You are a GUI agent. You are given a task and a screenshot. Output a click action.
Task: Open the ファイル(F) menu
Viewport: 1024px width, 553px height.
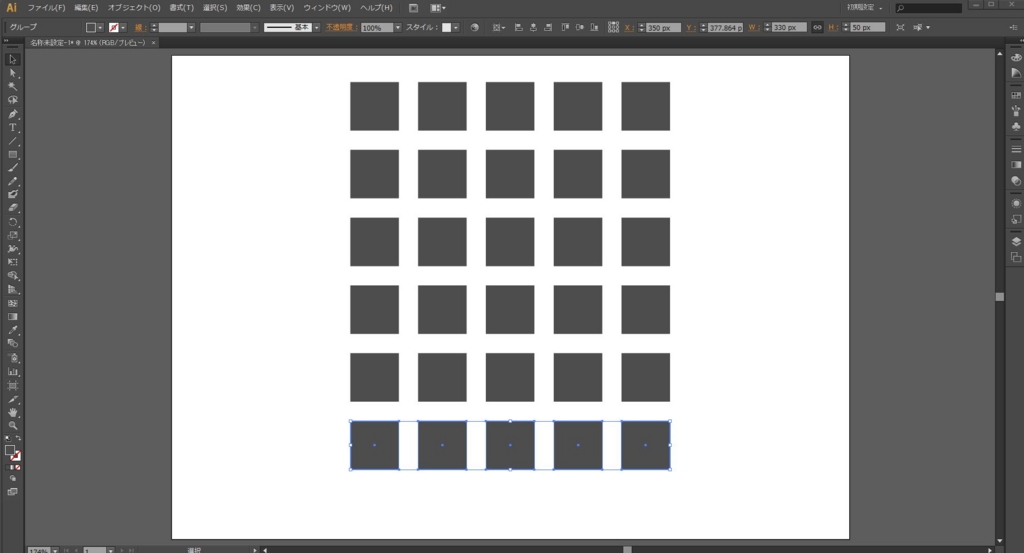46,8
